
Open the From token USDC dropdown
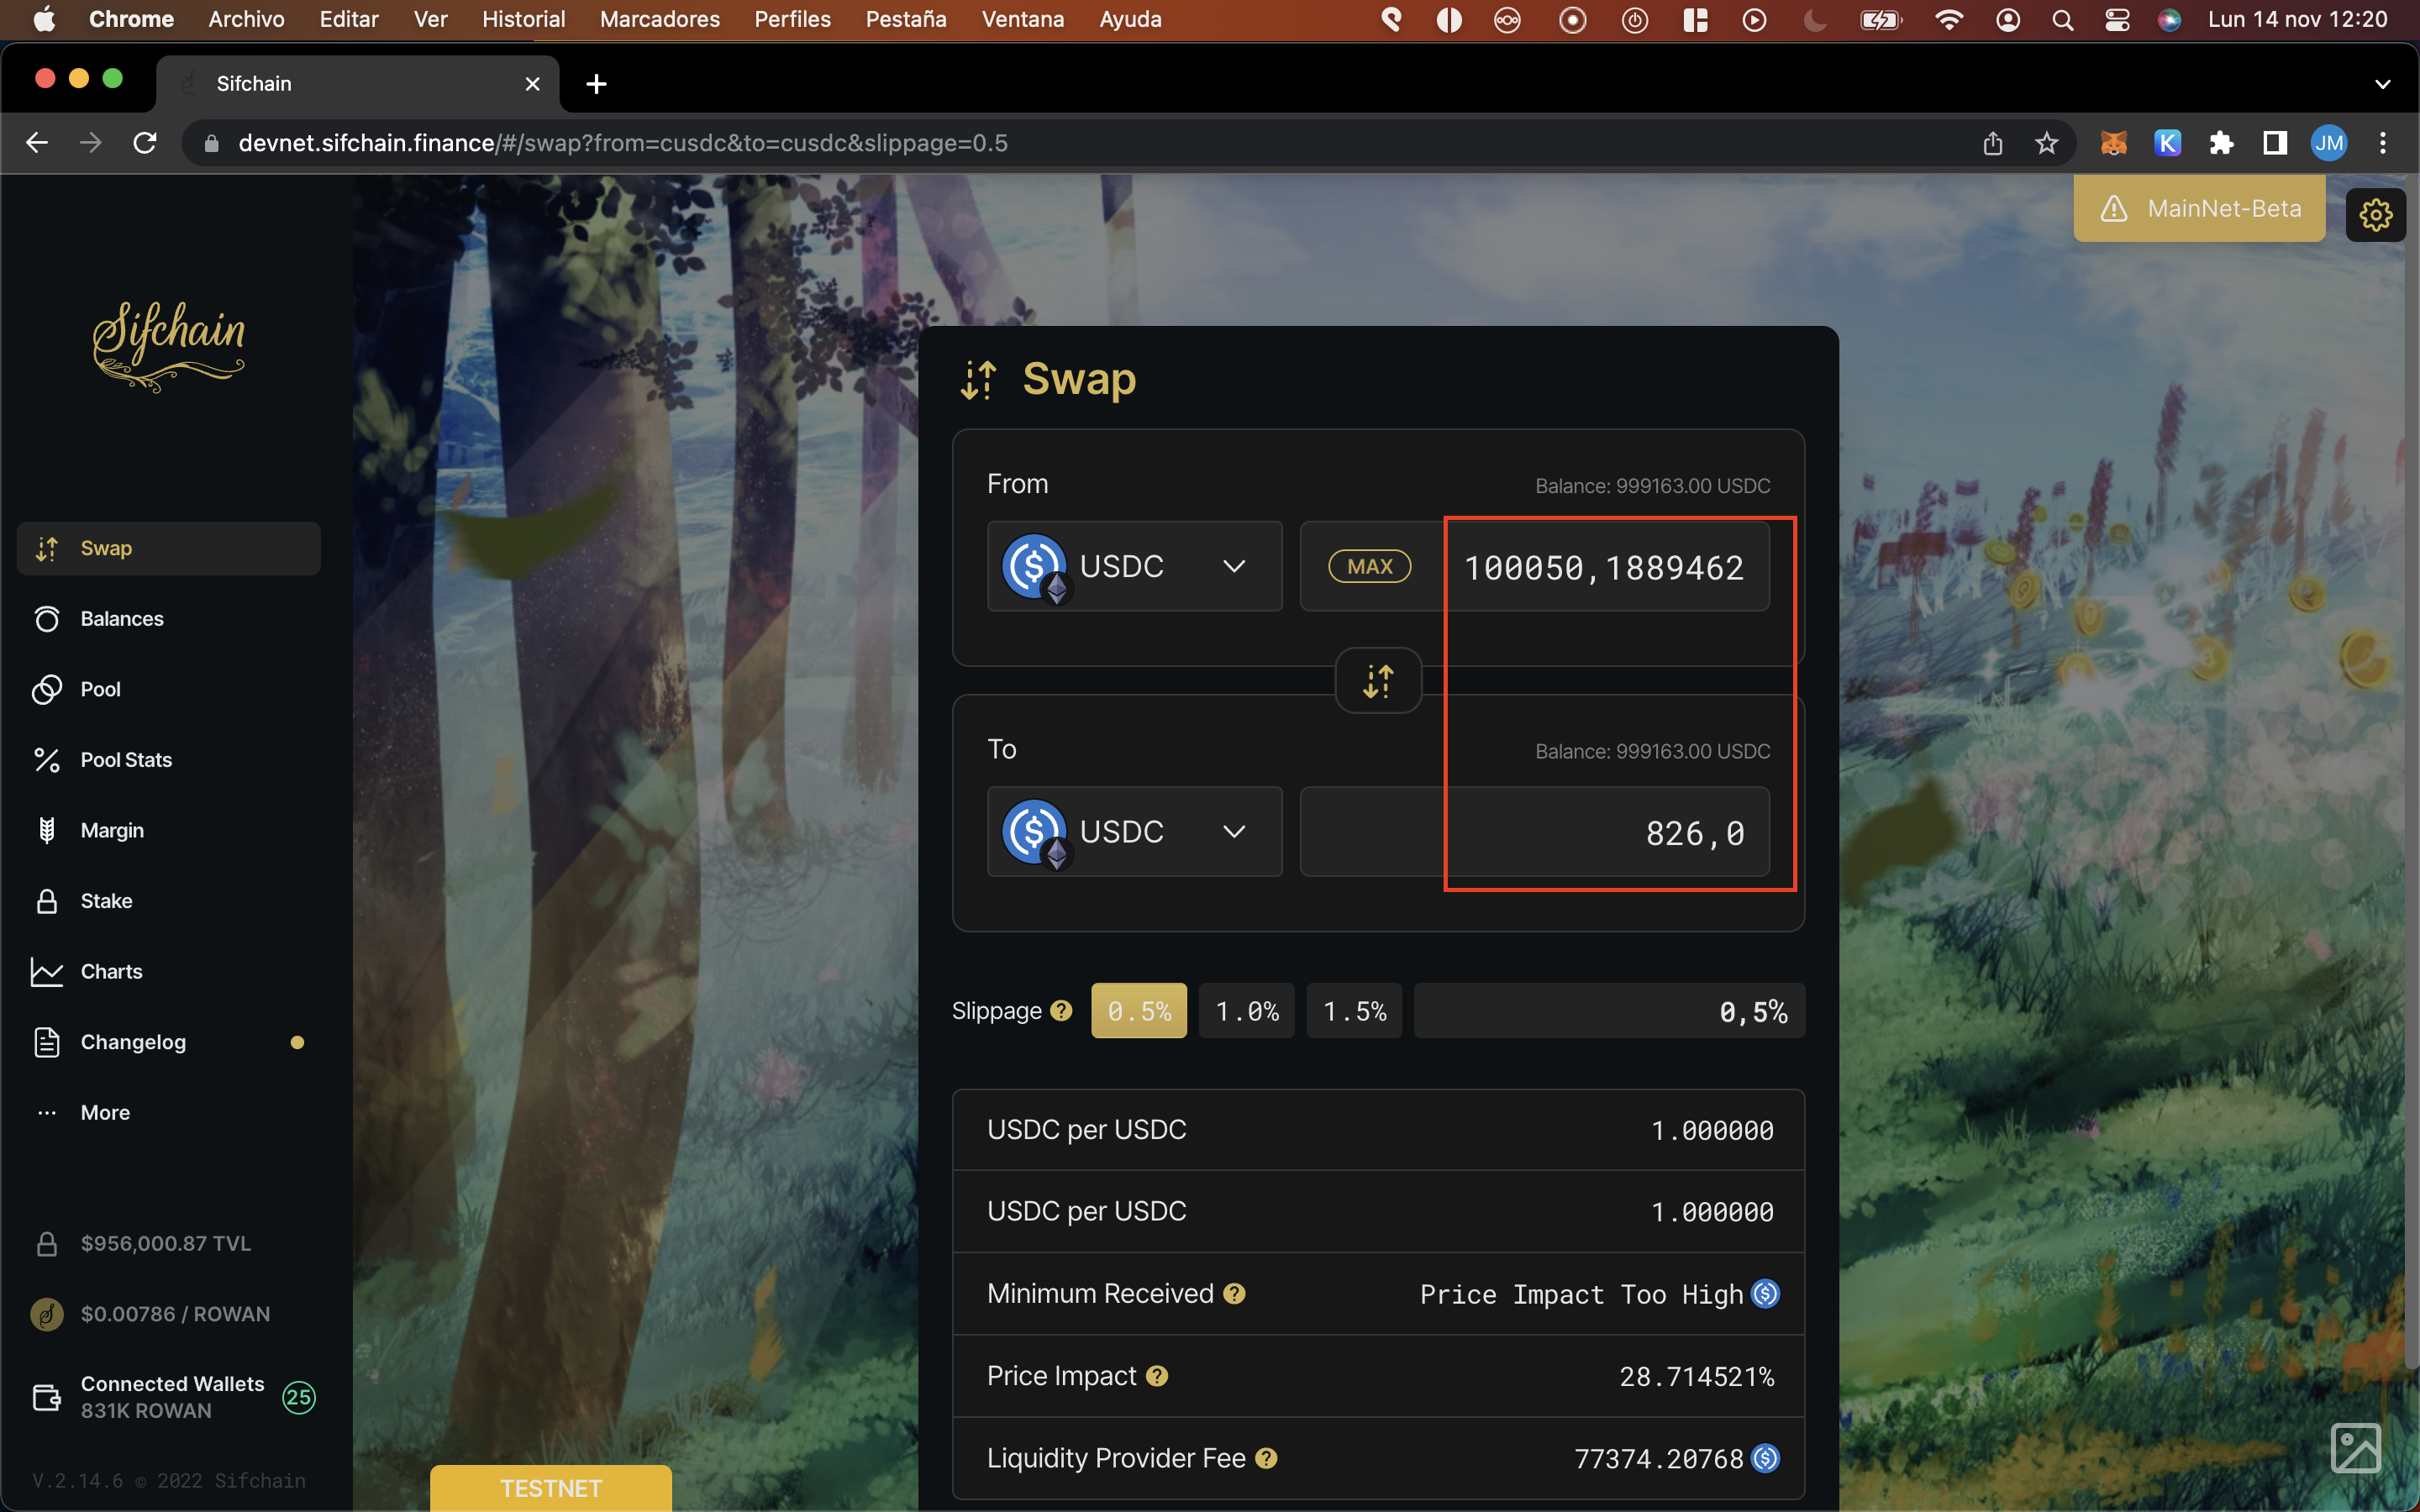pyautogui.click(x=1134, y=566)
